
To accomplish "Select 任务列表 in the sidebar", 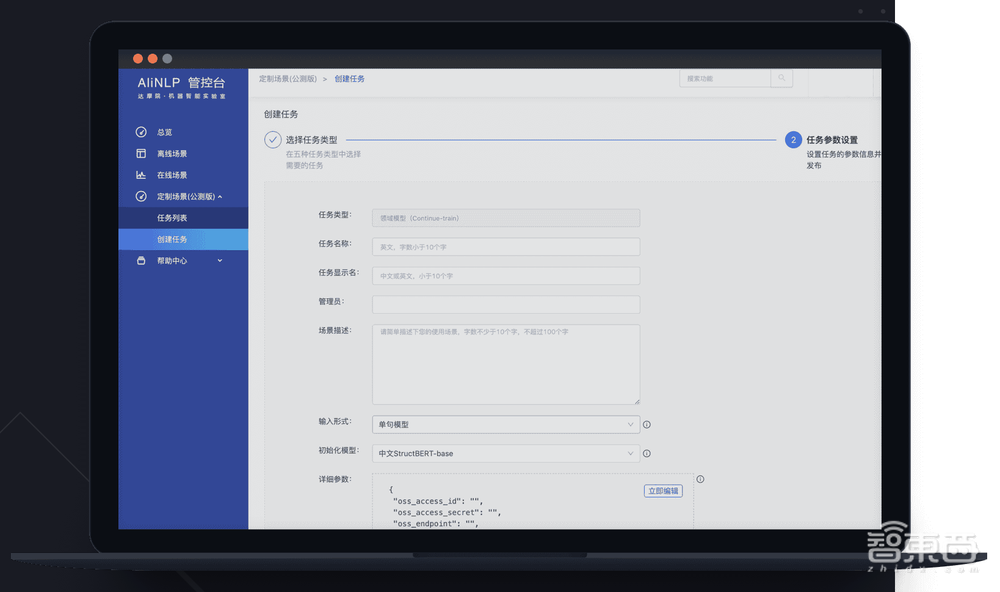I will tap(172, 218).
